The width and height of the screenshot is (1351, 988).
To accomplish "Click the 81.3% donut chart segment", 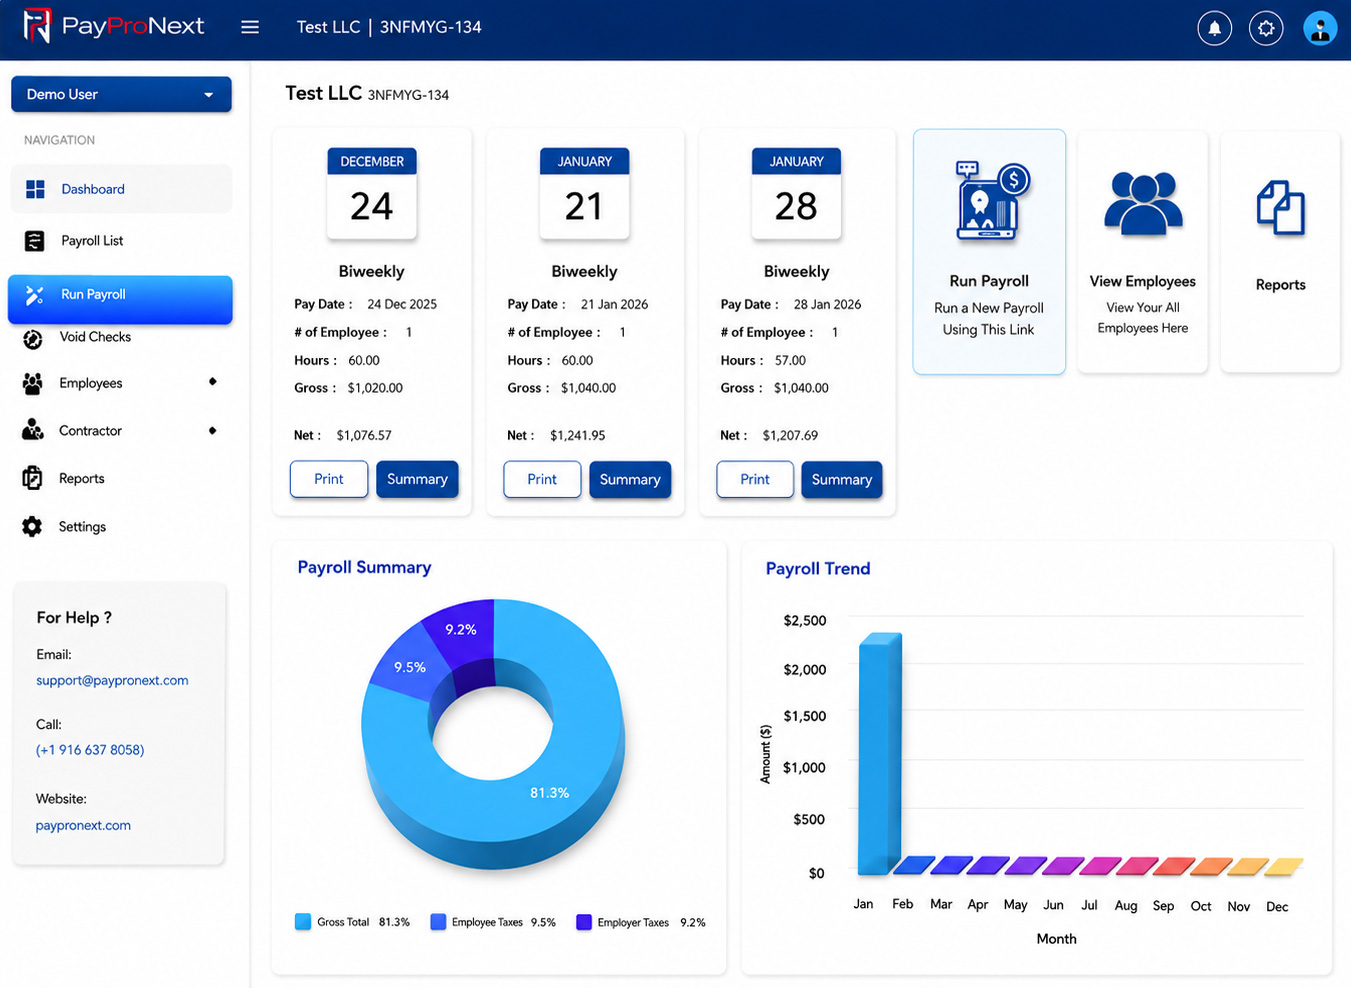I will (x=549, y=793).
